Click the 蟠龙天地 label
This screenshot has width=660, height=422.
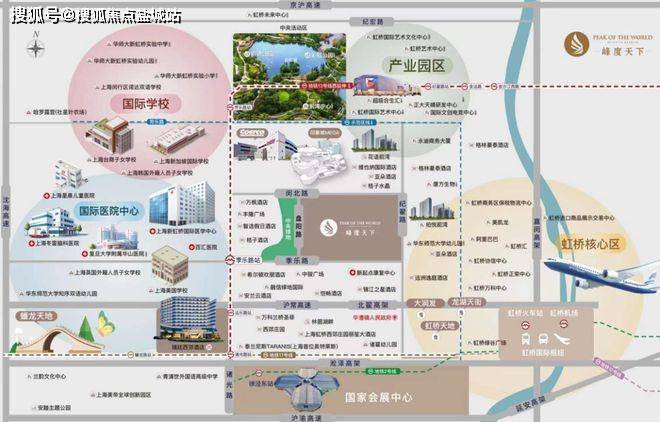coord(36,316)
